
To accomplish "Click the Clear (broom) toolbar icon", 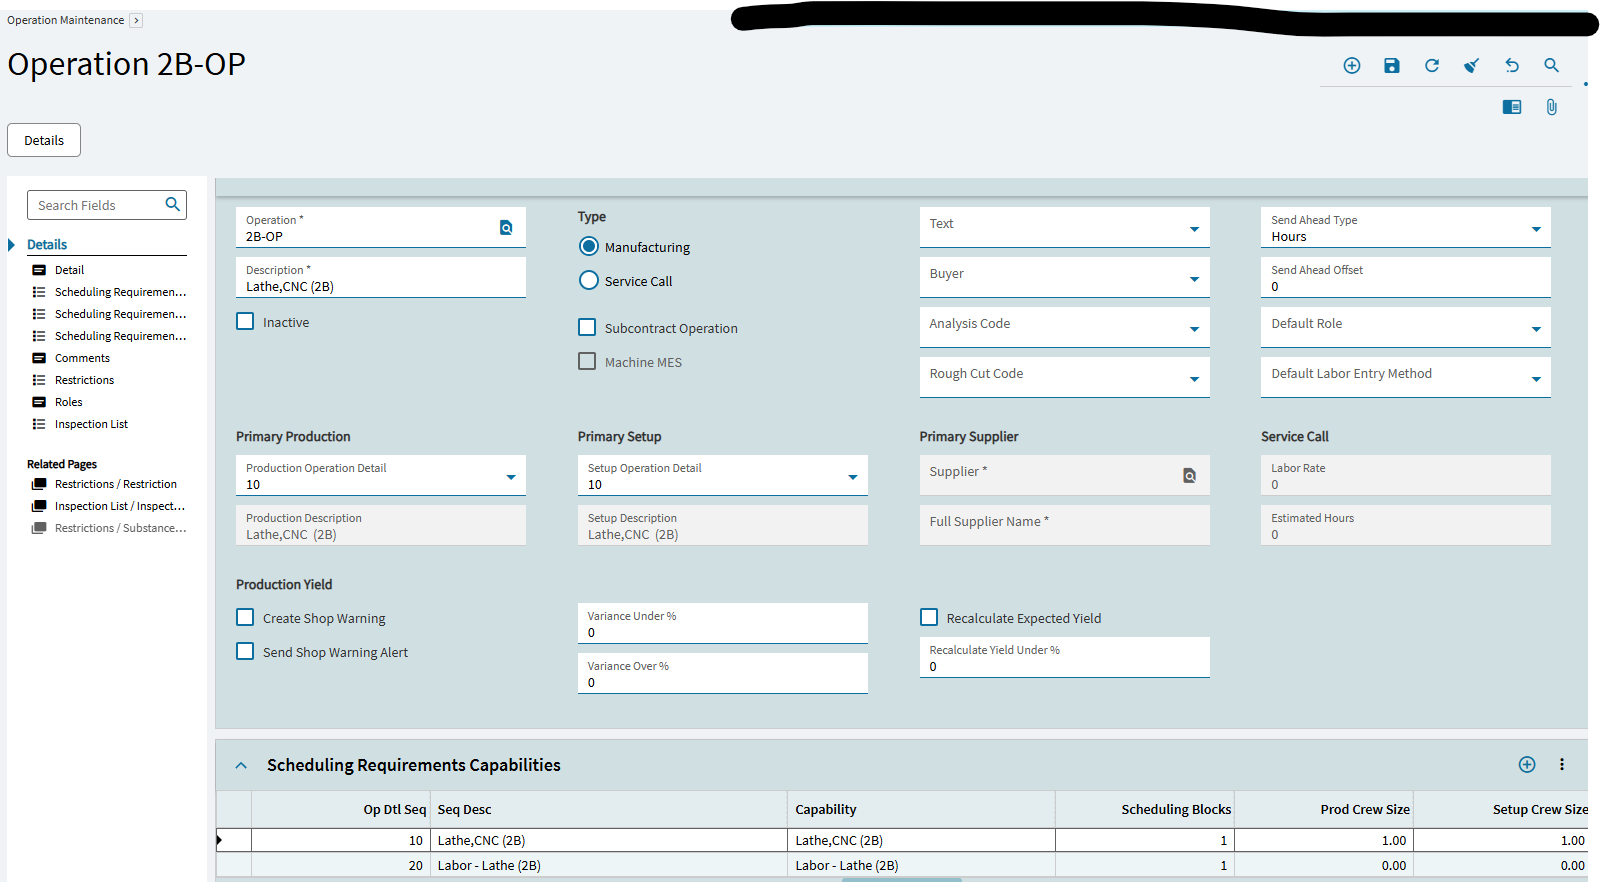I will click(x=1472, y=65).
